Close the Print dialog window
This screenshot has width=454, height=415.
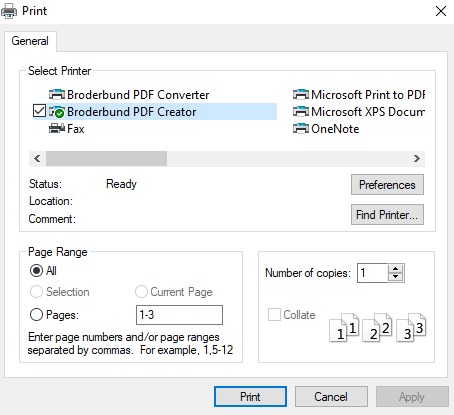click(441, 11)
